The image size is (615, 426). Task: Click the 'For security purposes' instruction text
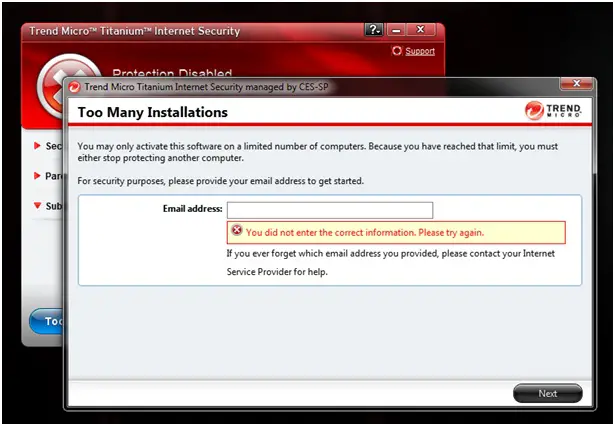tap(220, 181)
